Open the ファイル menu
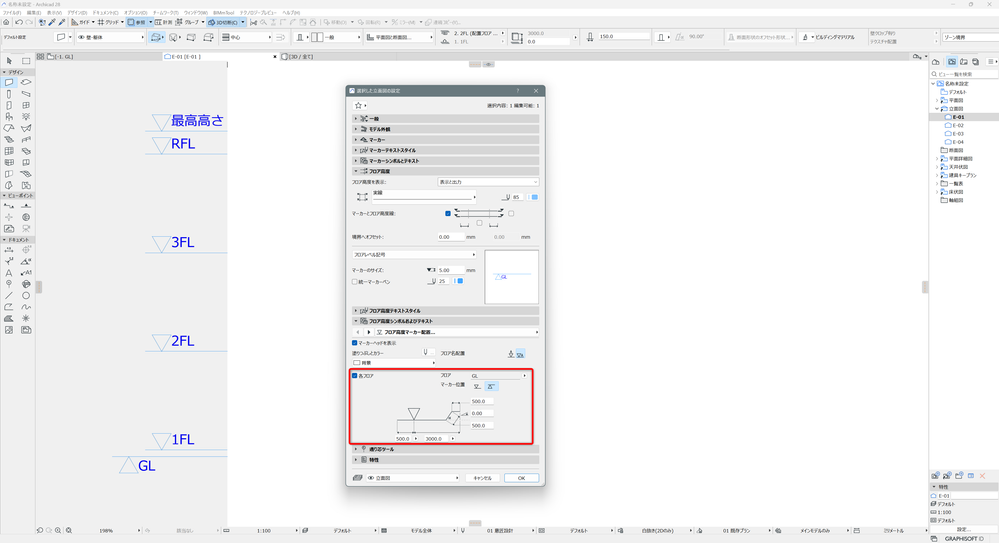Image resolution: width=999 pixels, height=543 pixels. click(11, 13)
